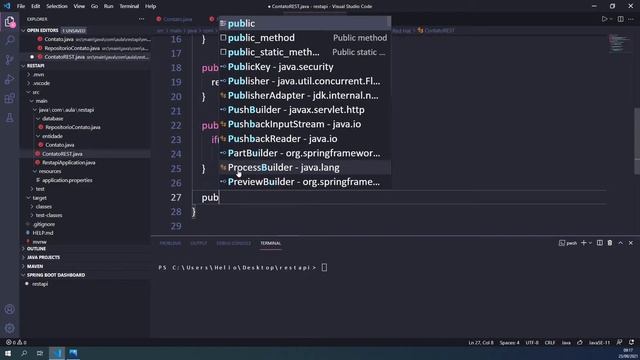Open launch profile dropdown next to pwsh
The height and width of the screenshot is (360, 640).
(590, 243)
